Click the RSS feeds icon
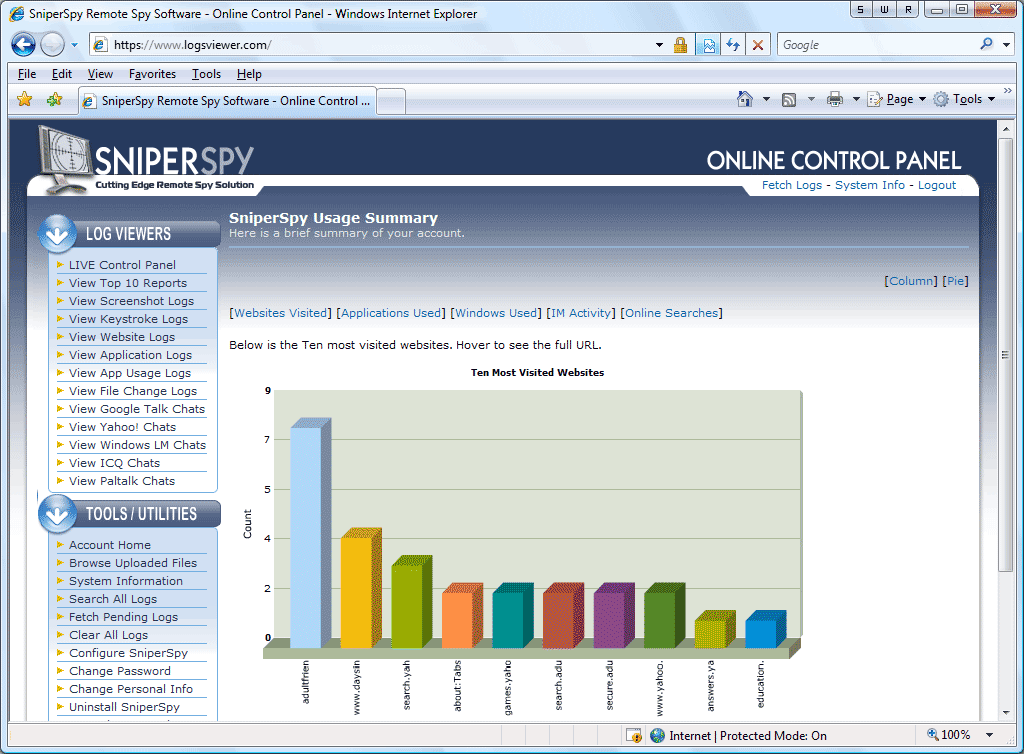1024x754 pixels. pos(789,99)
